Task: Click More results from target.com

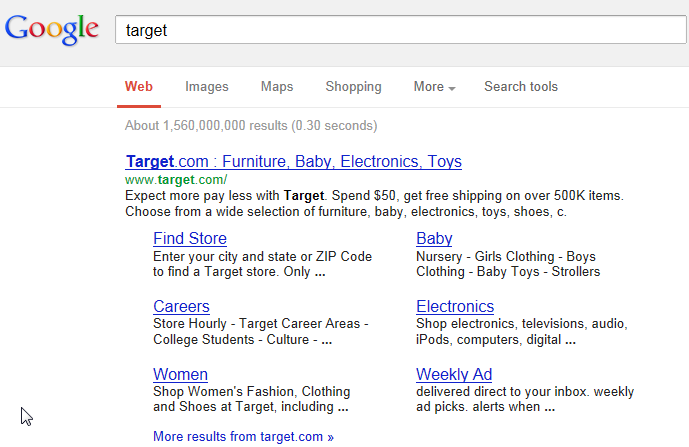Action: pos(243,436)
